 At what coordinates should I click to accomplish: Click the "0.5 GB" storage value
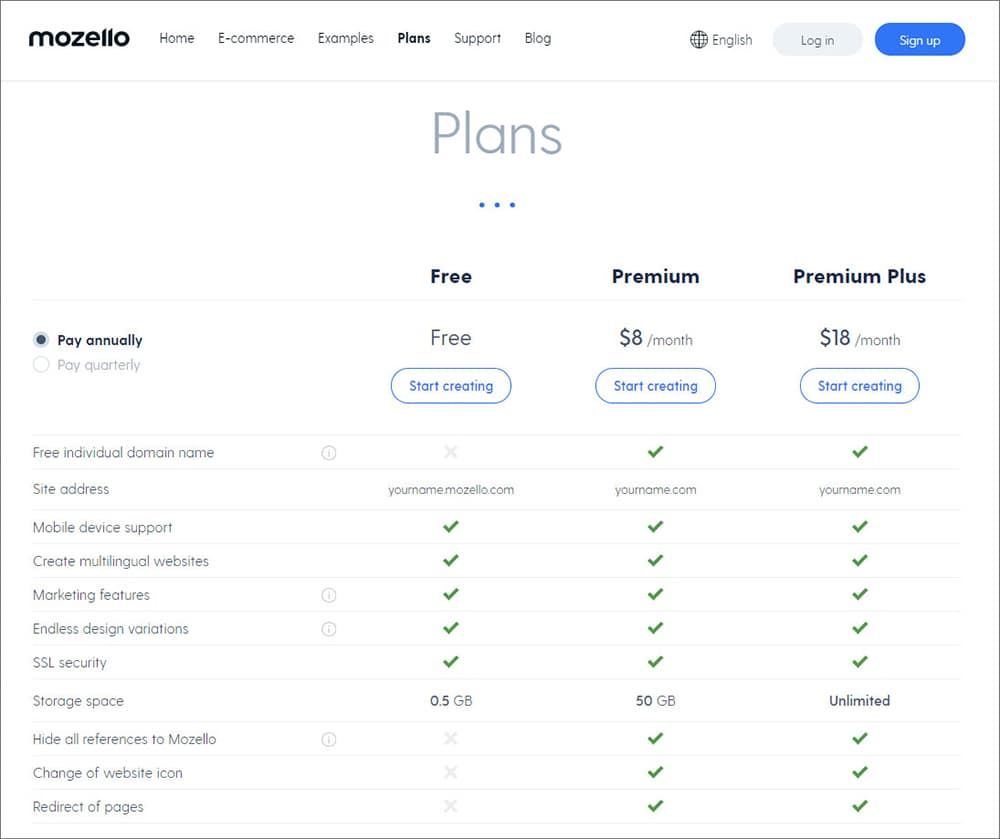pyautogui.click(x=451, y=701)
